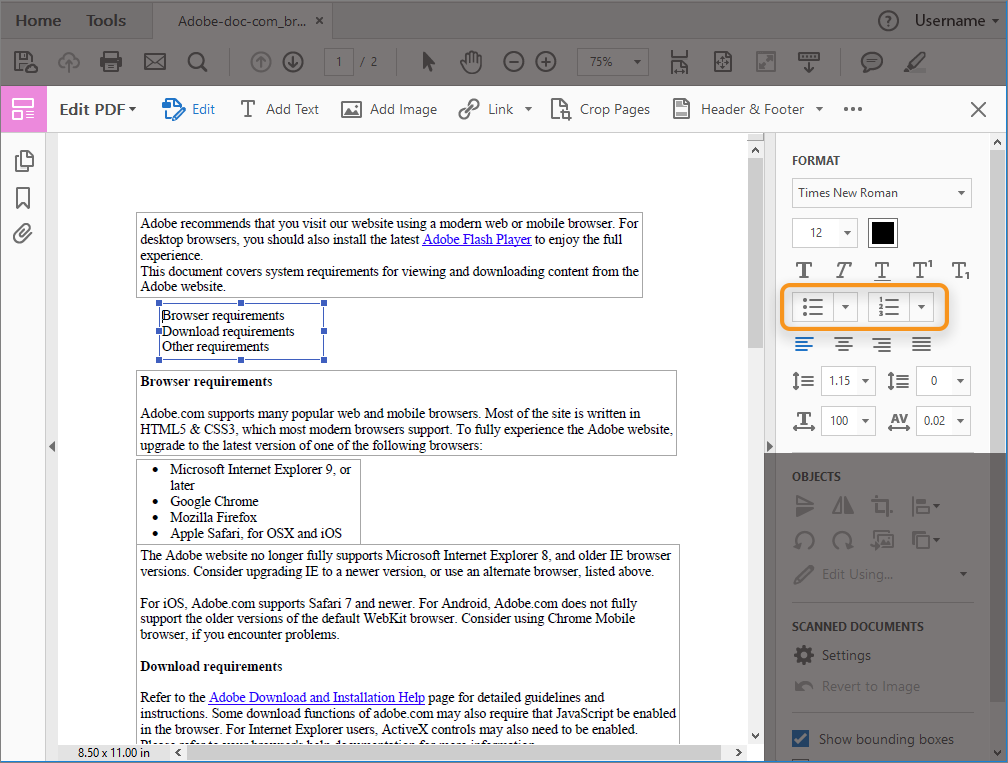Open the Times New Roman font dropdown
The image size is (1008, 763).
click(x=881, y=192)
